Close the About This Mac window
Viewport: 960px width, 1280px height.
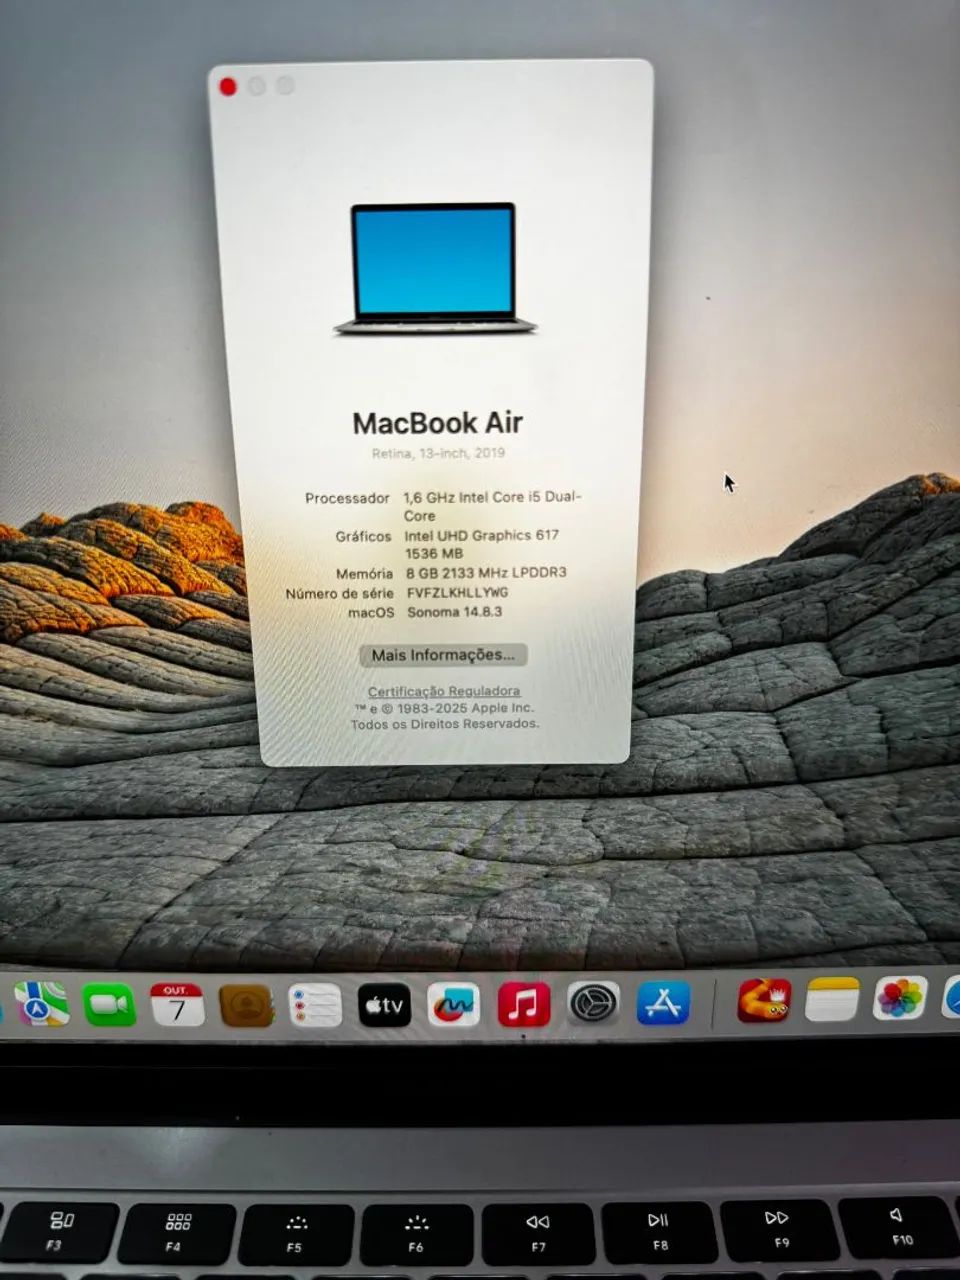(228, 87)
